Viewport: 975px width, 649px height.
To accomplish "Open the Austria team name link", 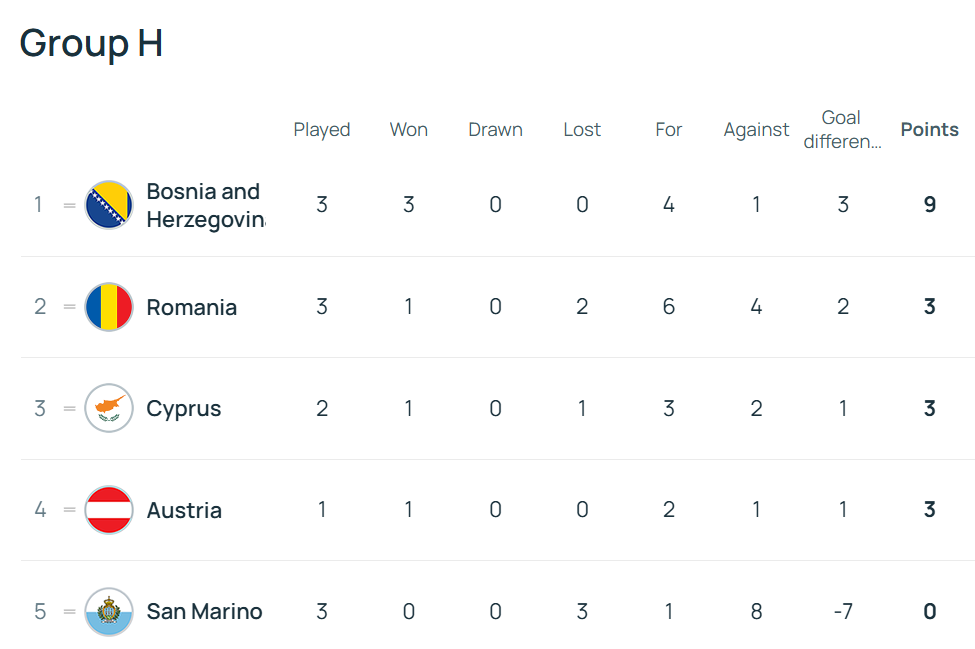I will click(x=184, y=510).
